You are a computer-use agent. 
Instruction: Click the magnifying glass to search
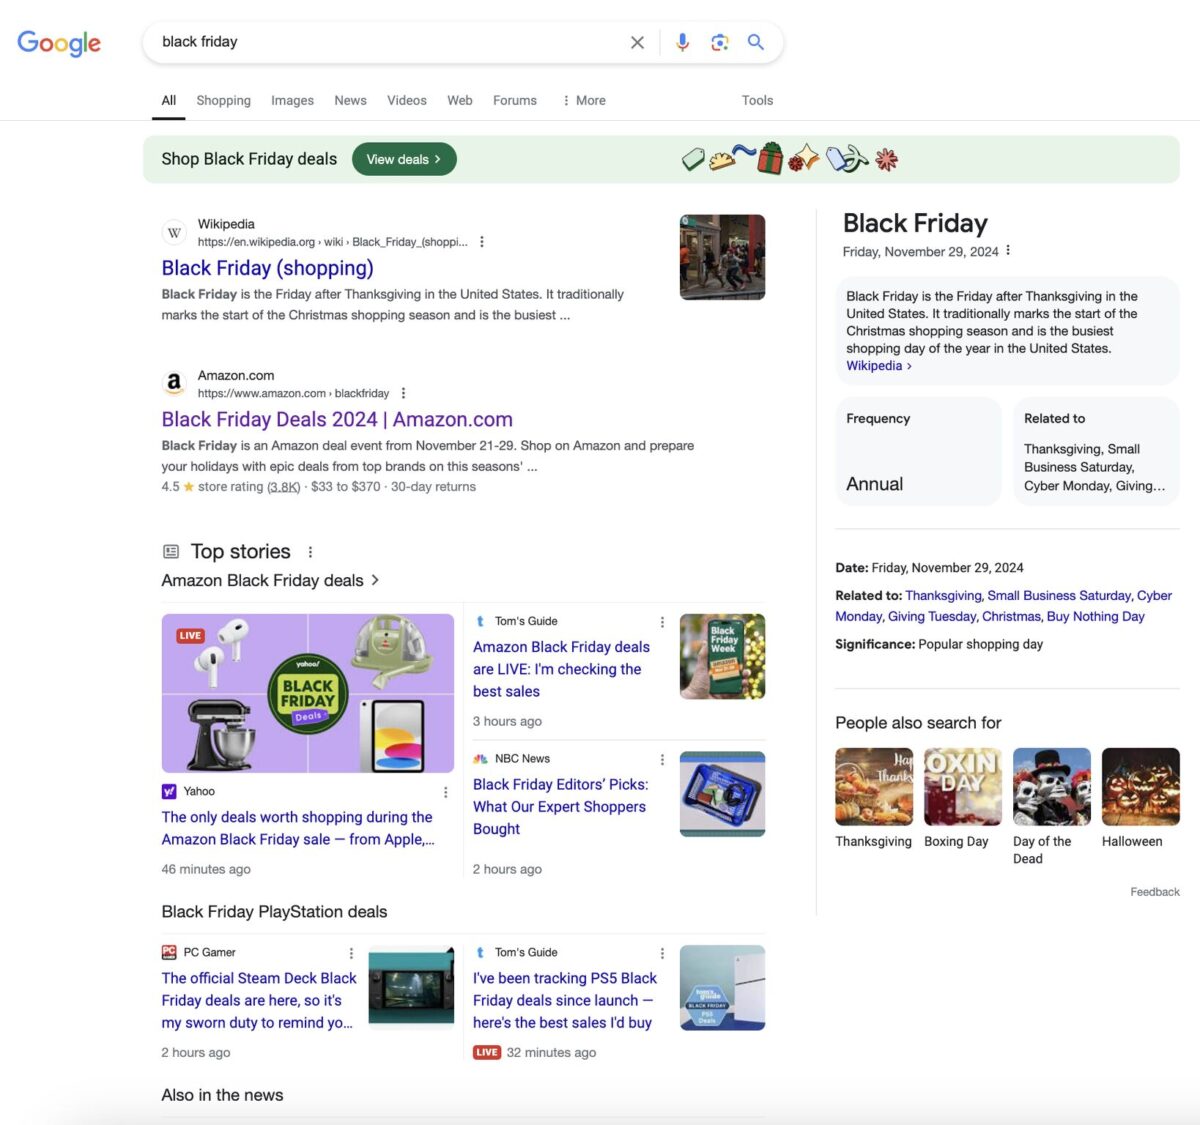[756, 42]
